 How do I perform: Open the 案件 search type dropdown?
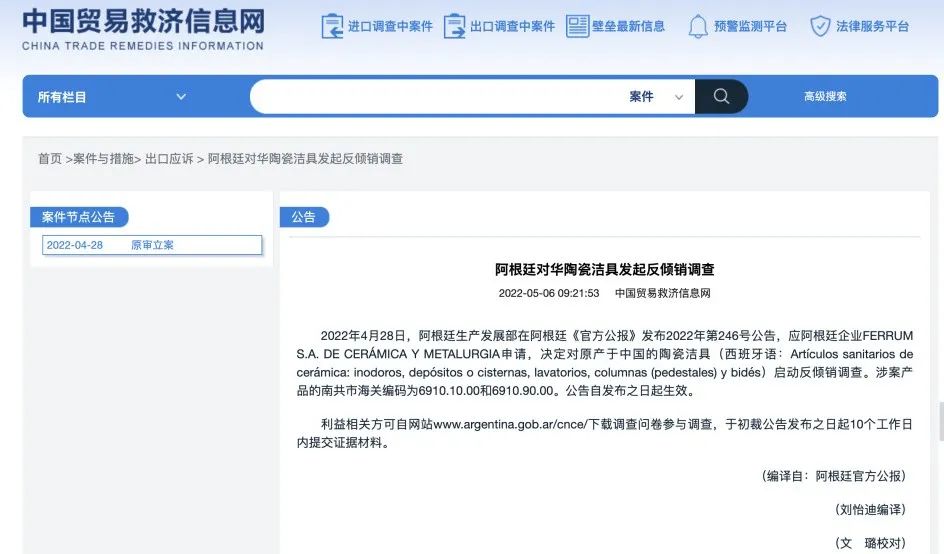click(x=656, y=96)
